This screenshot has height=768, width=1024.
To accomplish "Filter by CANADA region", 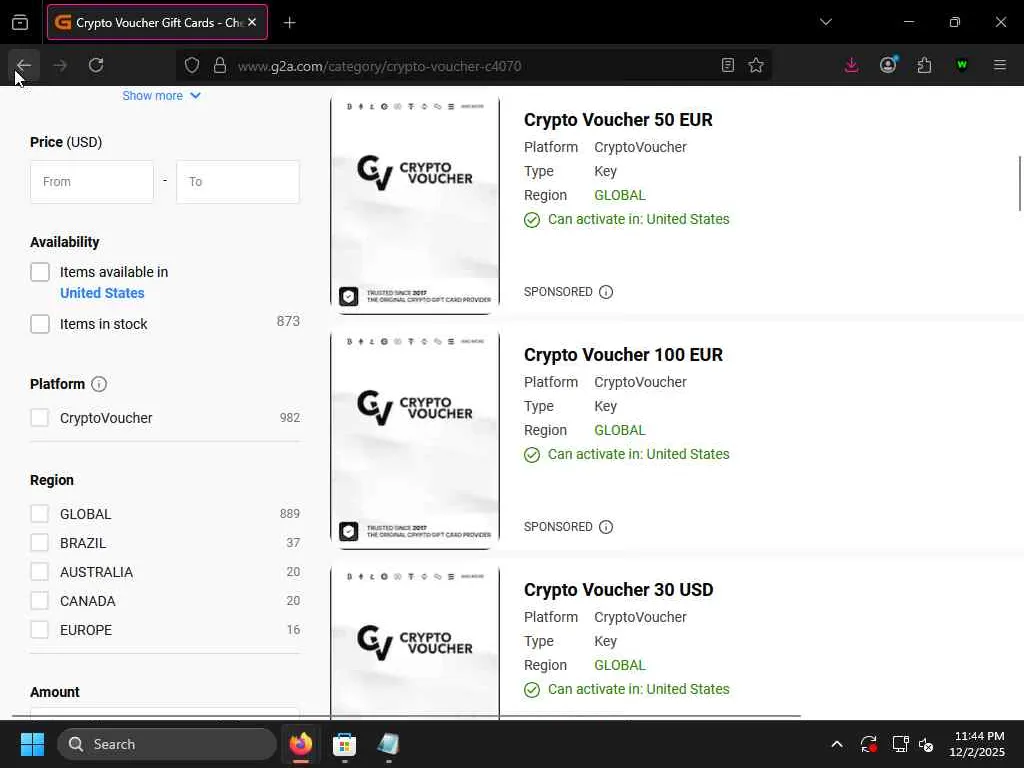I will [x=40, y=601].
